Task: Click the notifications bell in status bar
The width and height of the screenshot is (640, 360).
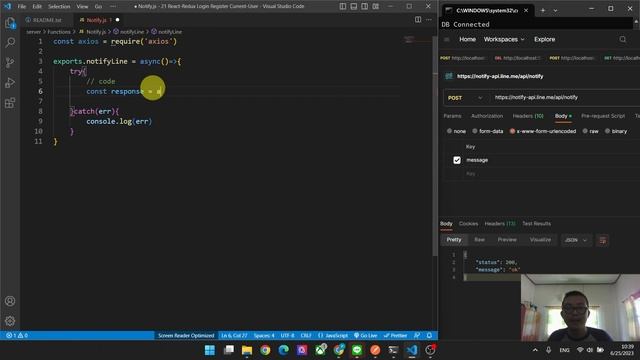Action: [x=429, y=336]
